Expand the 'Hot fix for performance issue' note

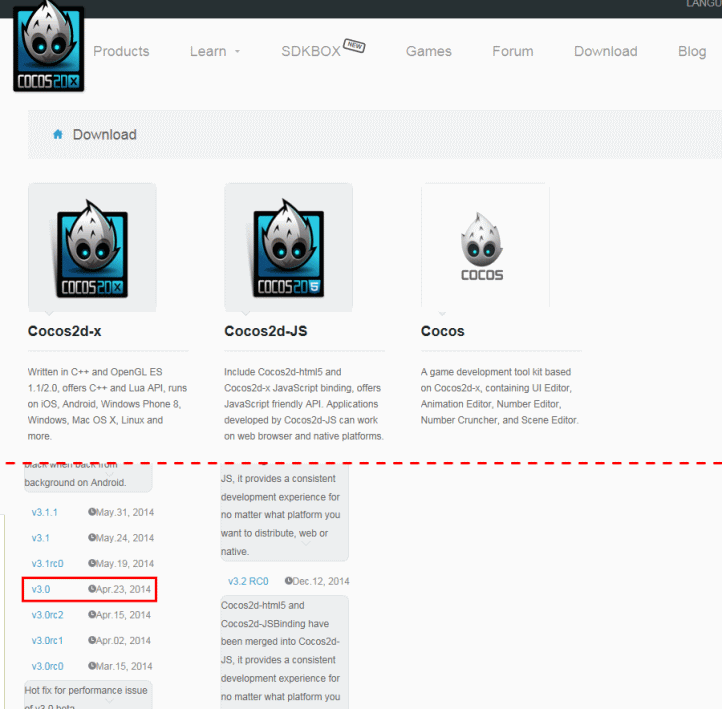tap(110, 701)
